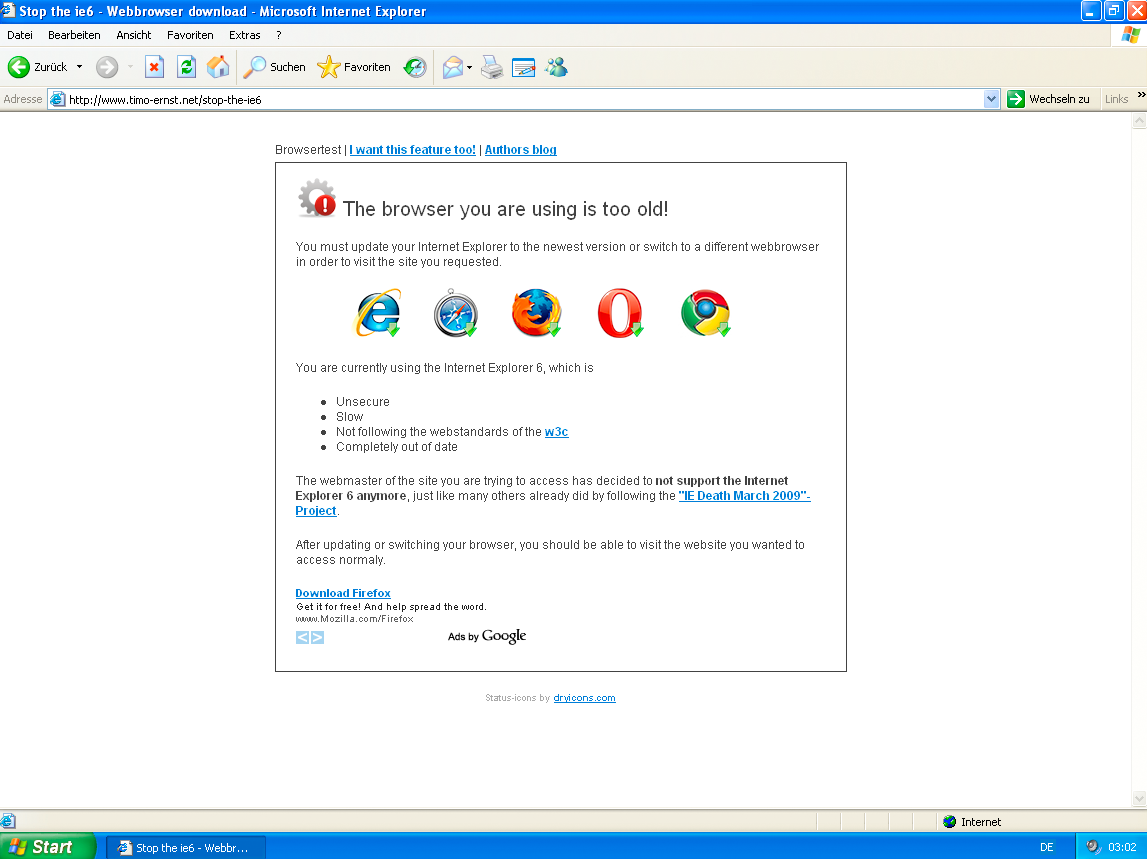
Task: Visit the dryicons.com link
Action: tap(584, 698)
